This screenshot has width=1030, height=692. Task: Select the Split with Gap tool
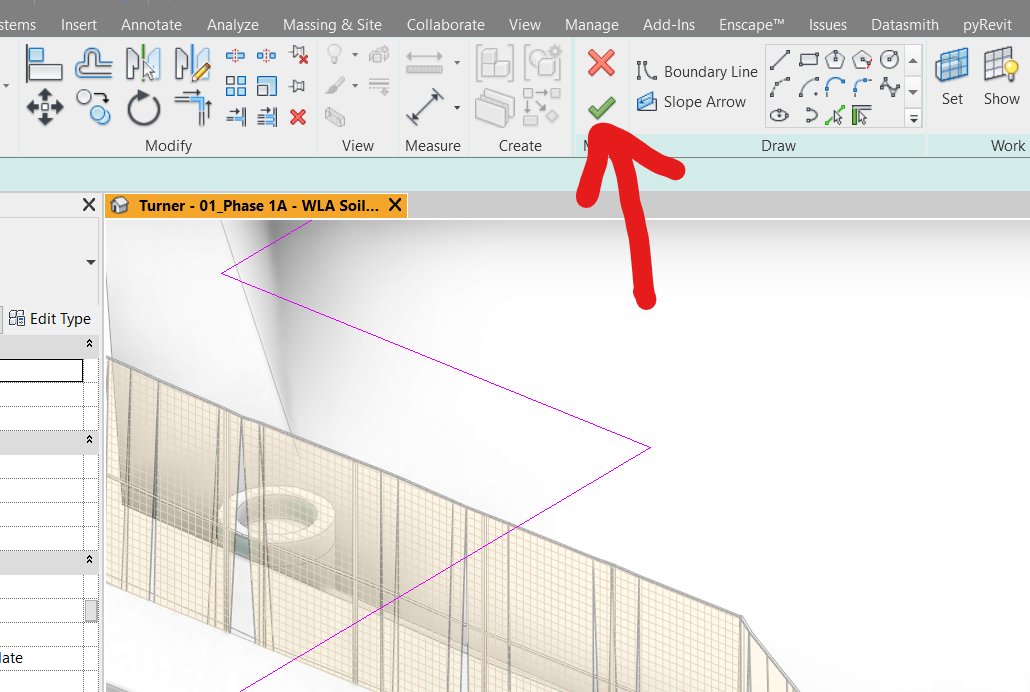[266, 56]
